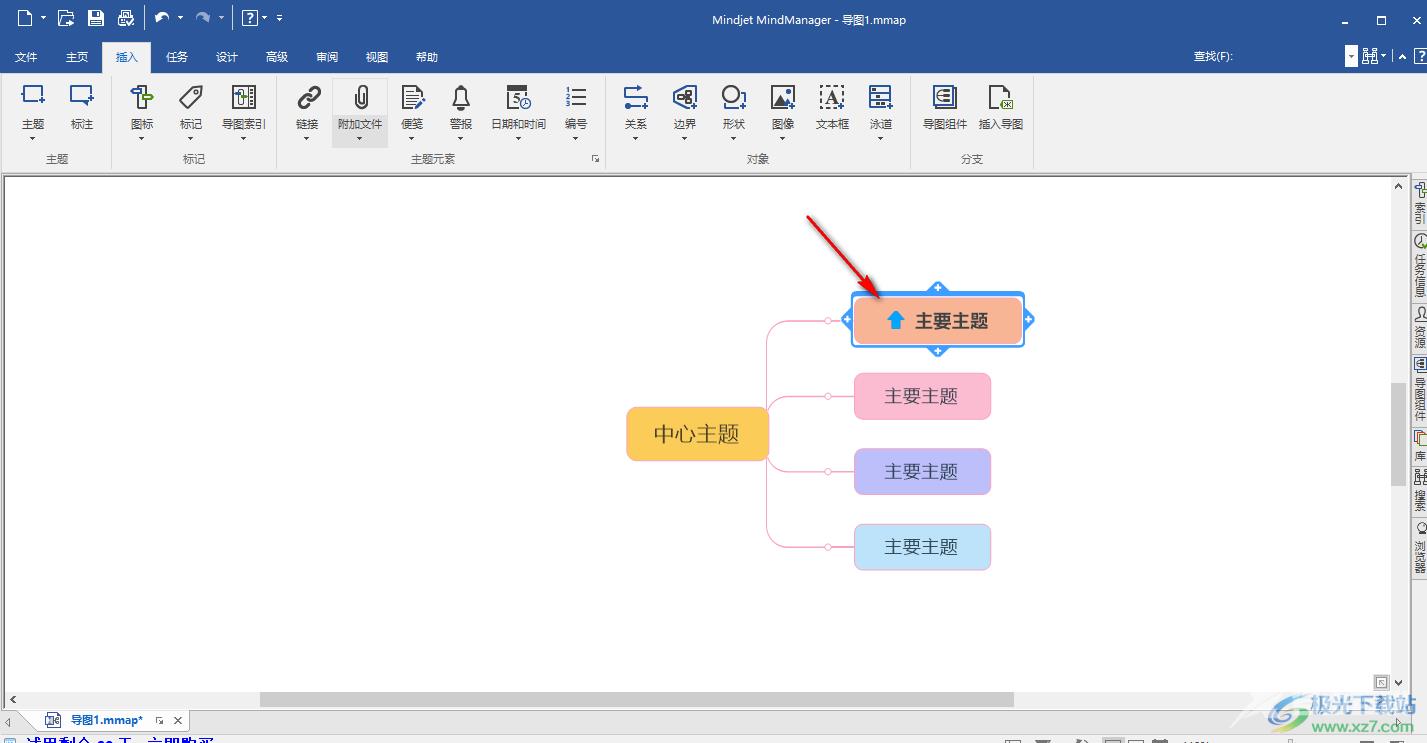
Task: Add a subtopic with the right plus handle
Action: [x=1028, y=320]
